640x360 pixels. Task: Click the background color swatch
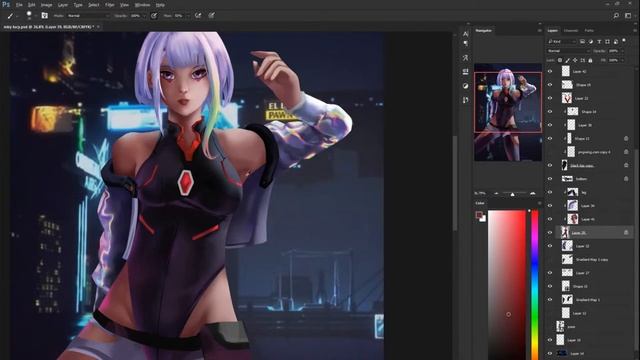tap(483, 219)
